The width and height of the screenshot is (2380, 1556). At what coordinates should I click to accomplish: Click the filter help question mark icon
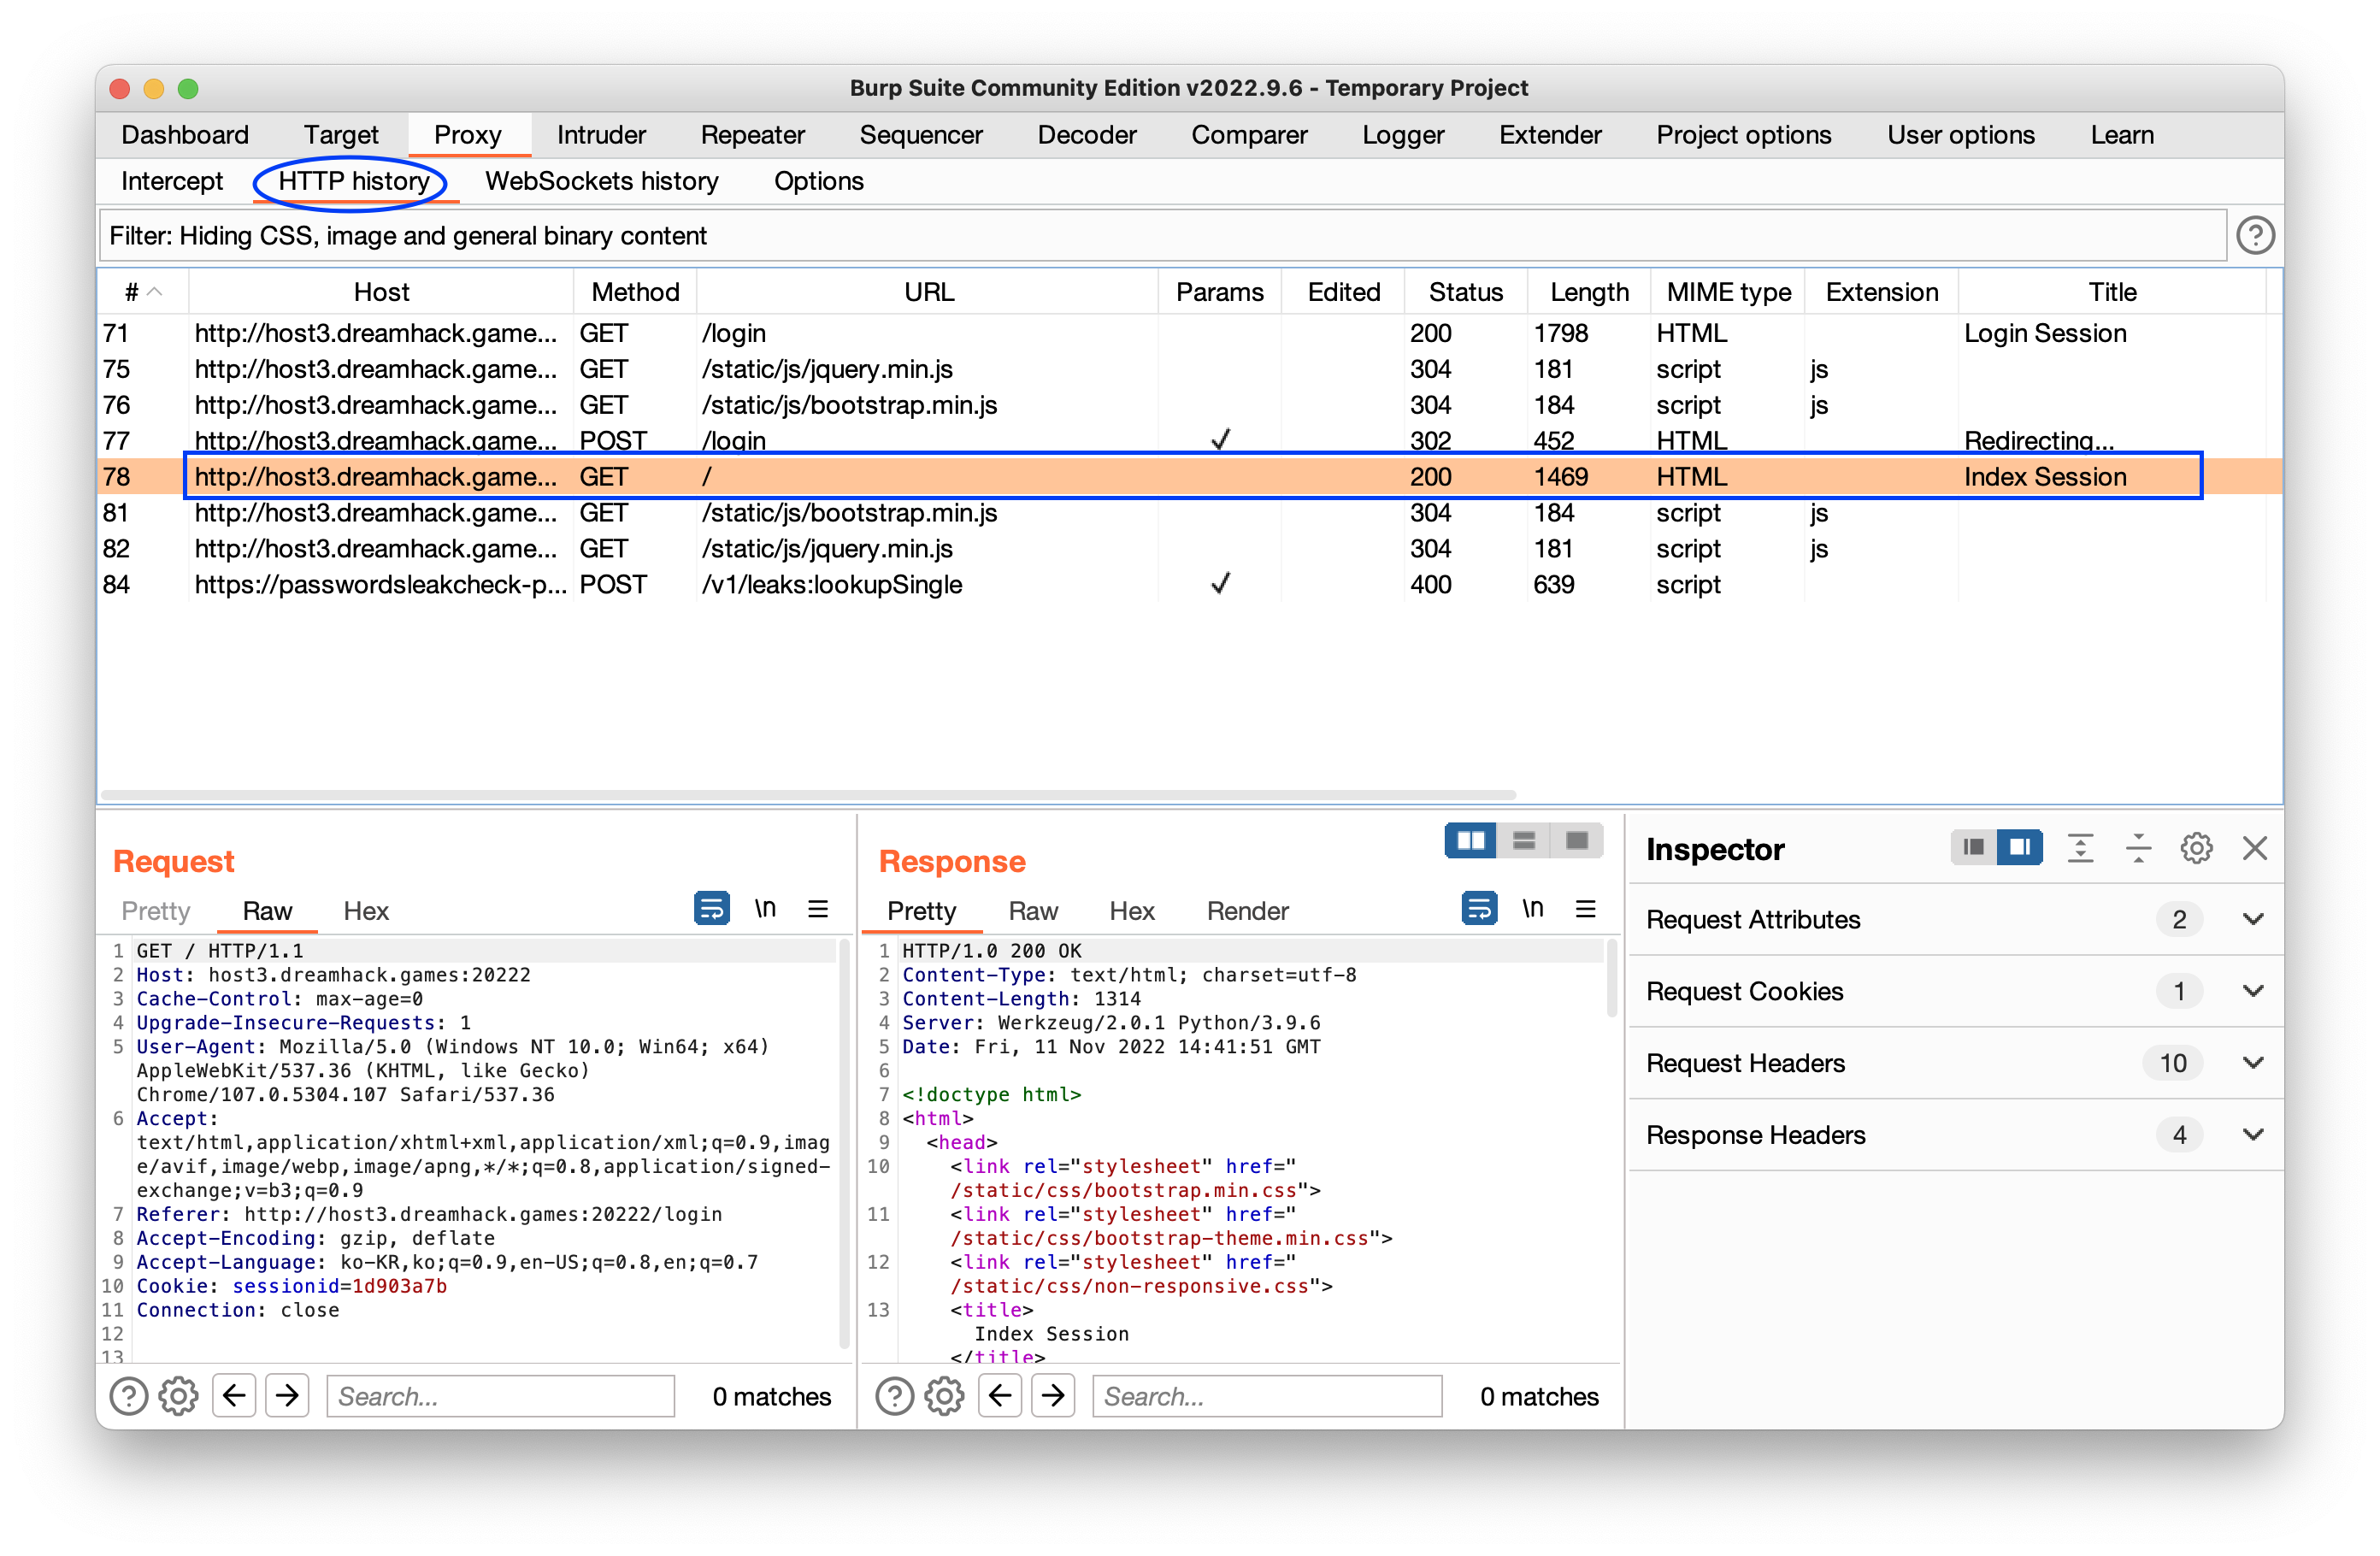[x=2254, y=236]
